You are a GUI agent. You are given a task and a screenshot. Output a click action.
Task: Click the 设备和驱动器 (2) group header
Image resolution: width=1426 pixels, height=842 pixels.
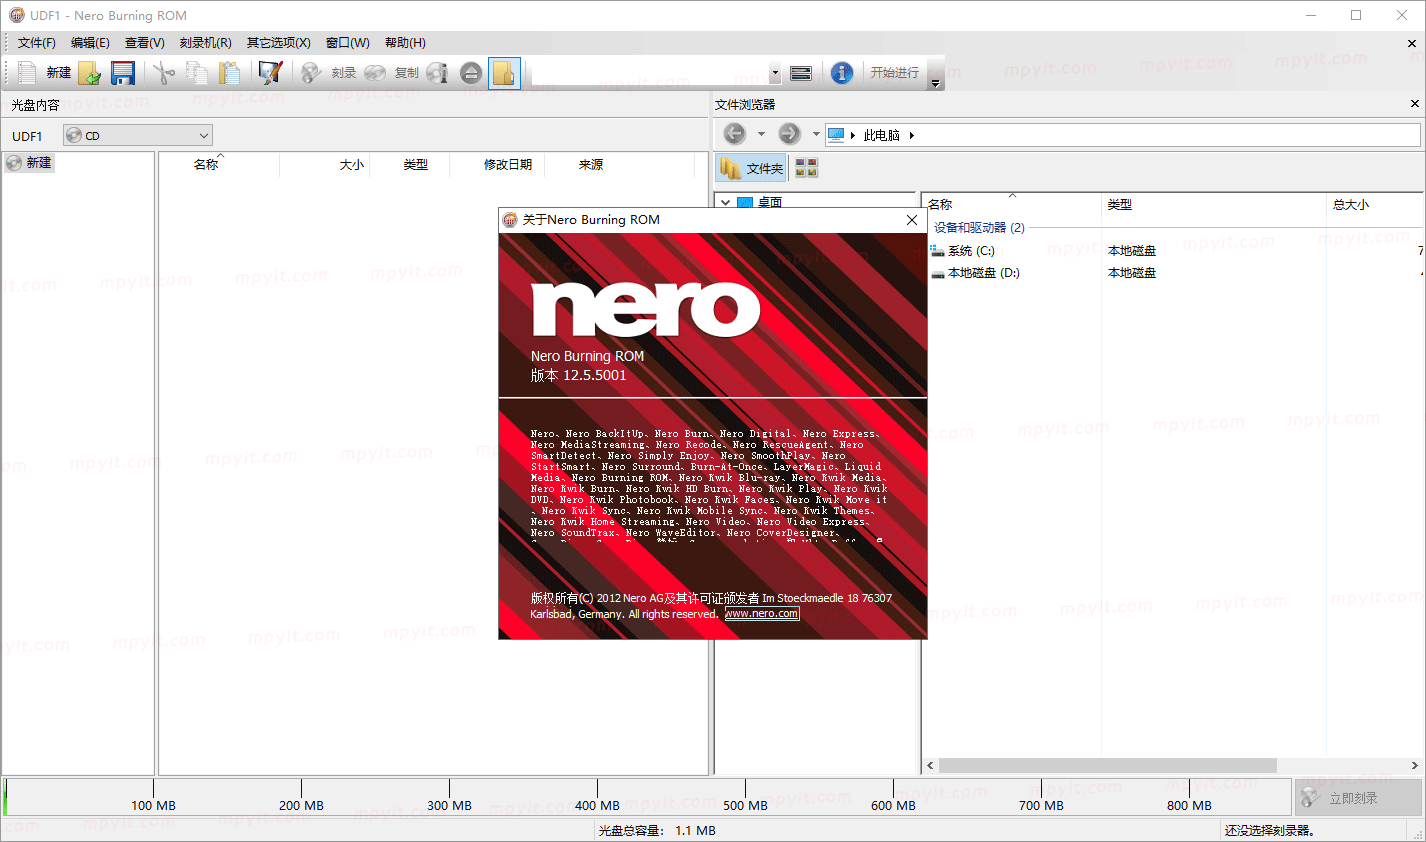point(979,227)
